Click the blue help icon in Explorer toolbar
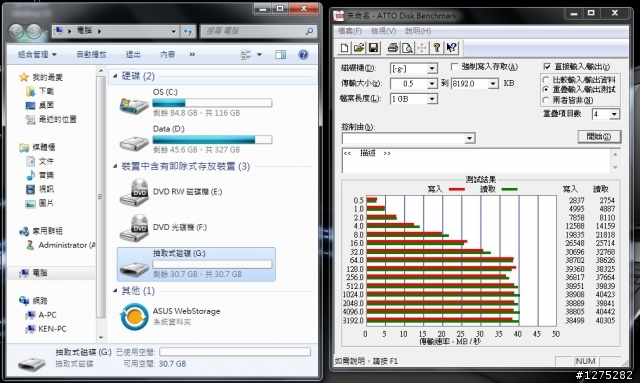This screenshot has width=640, height=383. pos(303,54)
